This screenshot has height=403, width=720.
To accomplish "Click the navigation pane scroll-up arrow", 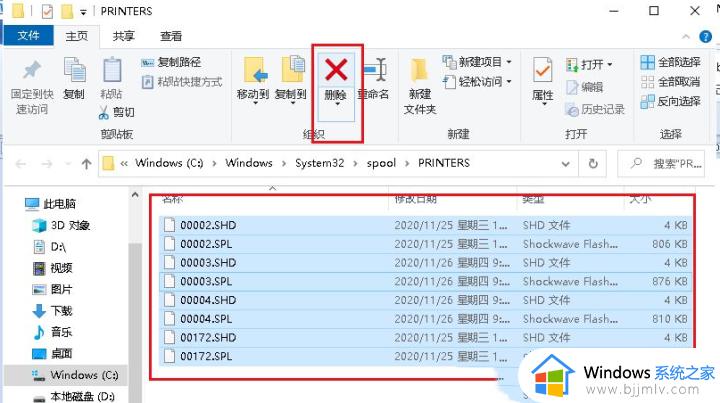I will click(135, 195).
